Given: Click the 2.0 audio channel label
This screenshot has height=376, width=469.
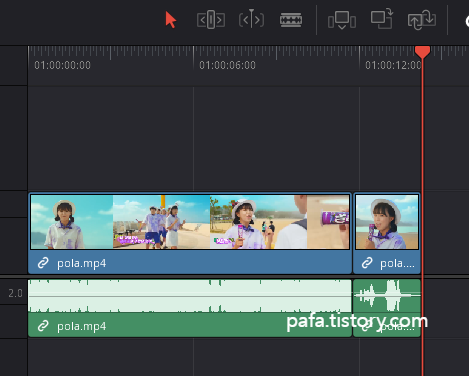Looking at the screenshot, I should tap(15, 293).
